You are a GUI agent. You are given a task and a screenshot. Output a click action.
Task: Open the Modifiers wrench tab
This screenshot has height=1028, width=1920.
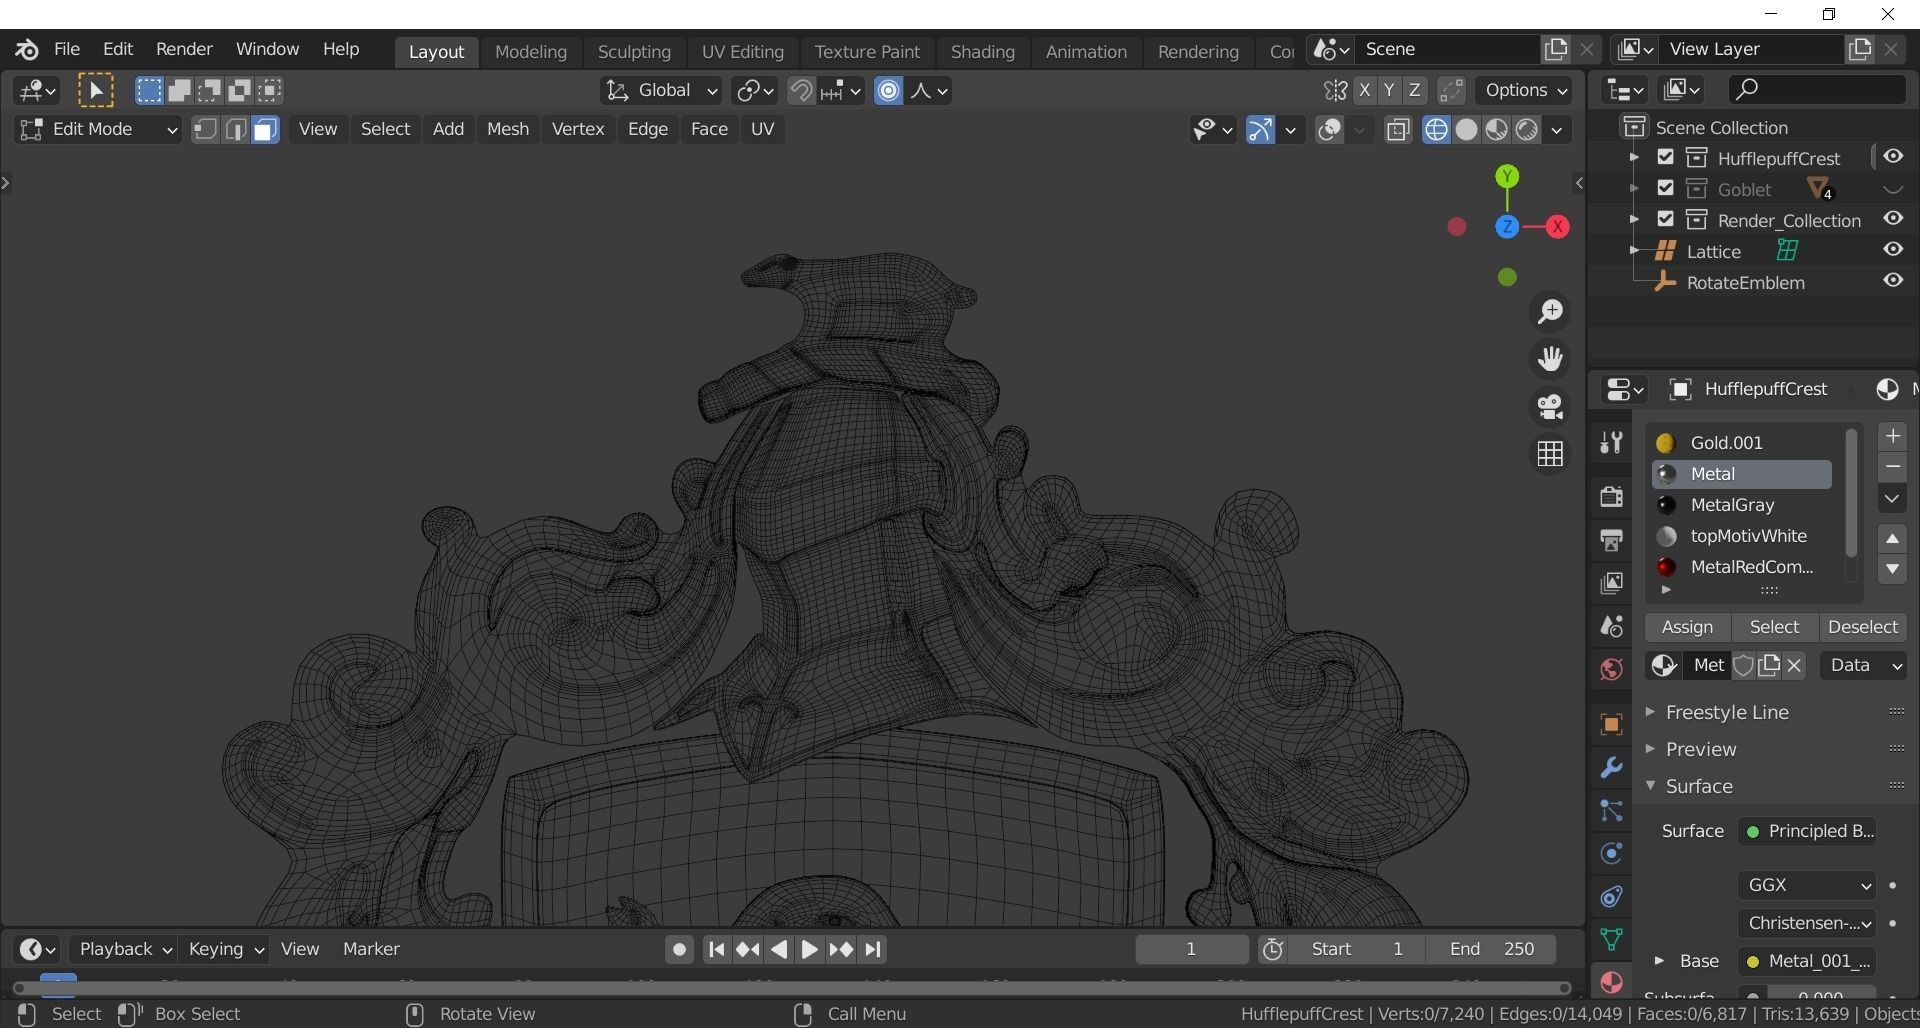click(1611, 767)
